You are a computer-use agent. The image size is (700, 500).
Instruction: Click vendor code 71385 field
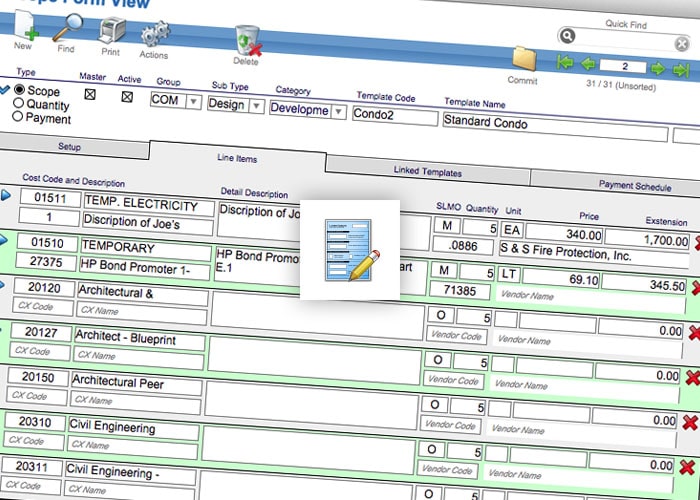click(460, 291)
